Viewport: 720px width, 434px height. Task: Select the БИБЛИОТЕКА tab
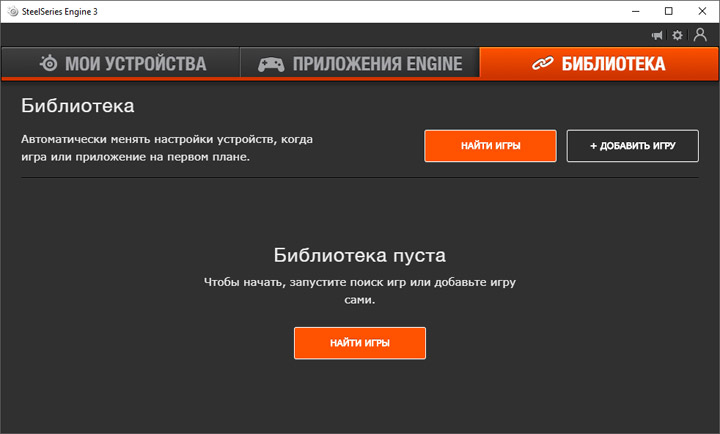(599, 63)
